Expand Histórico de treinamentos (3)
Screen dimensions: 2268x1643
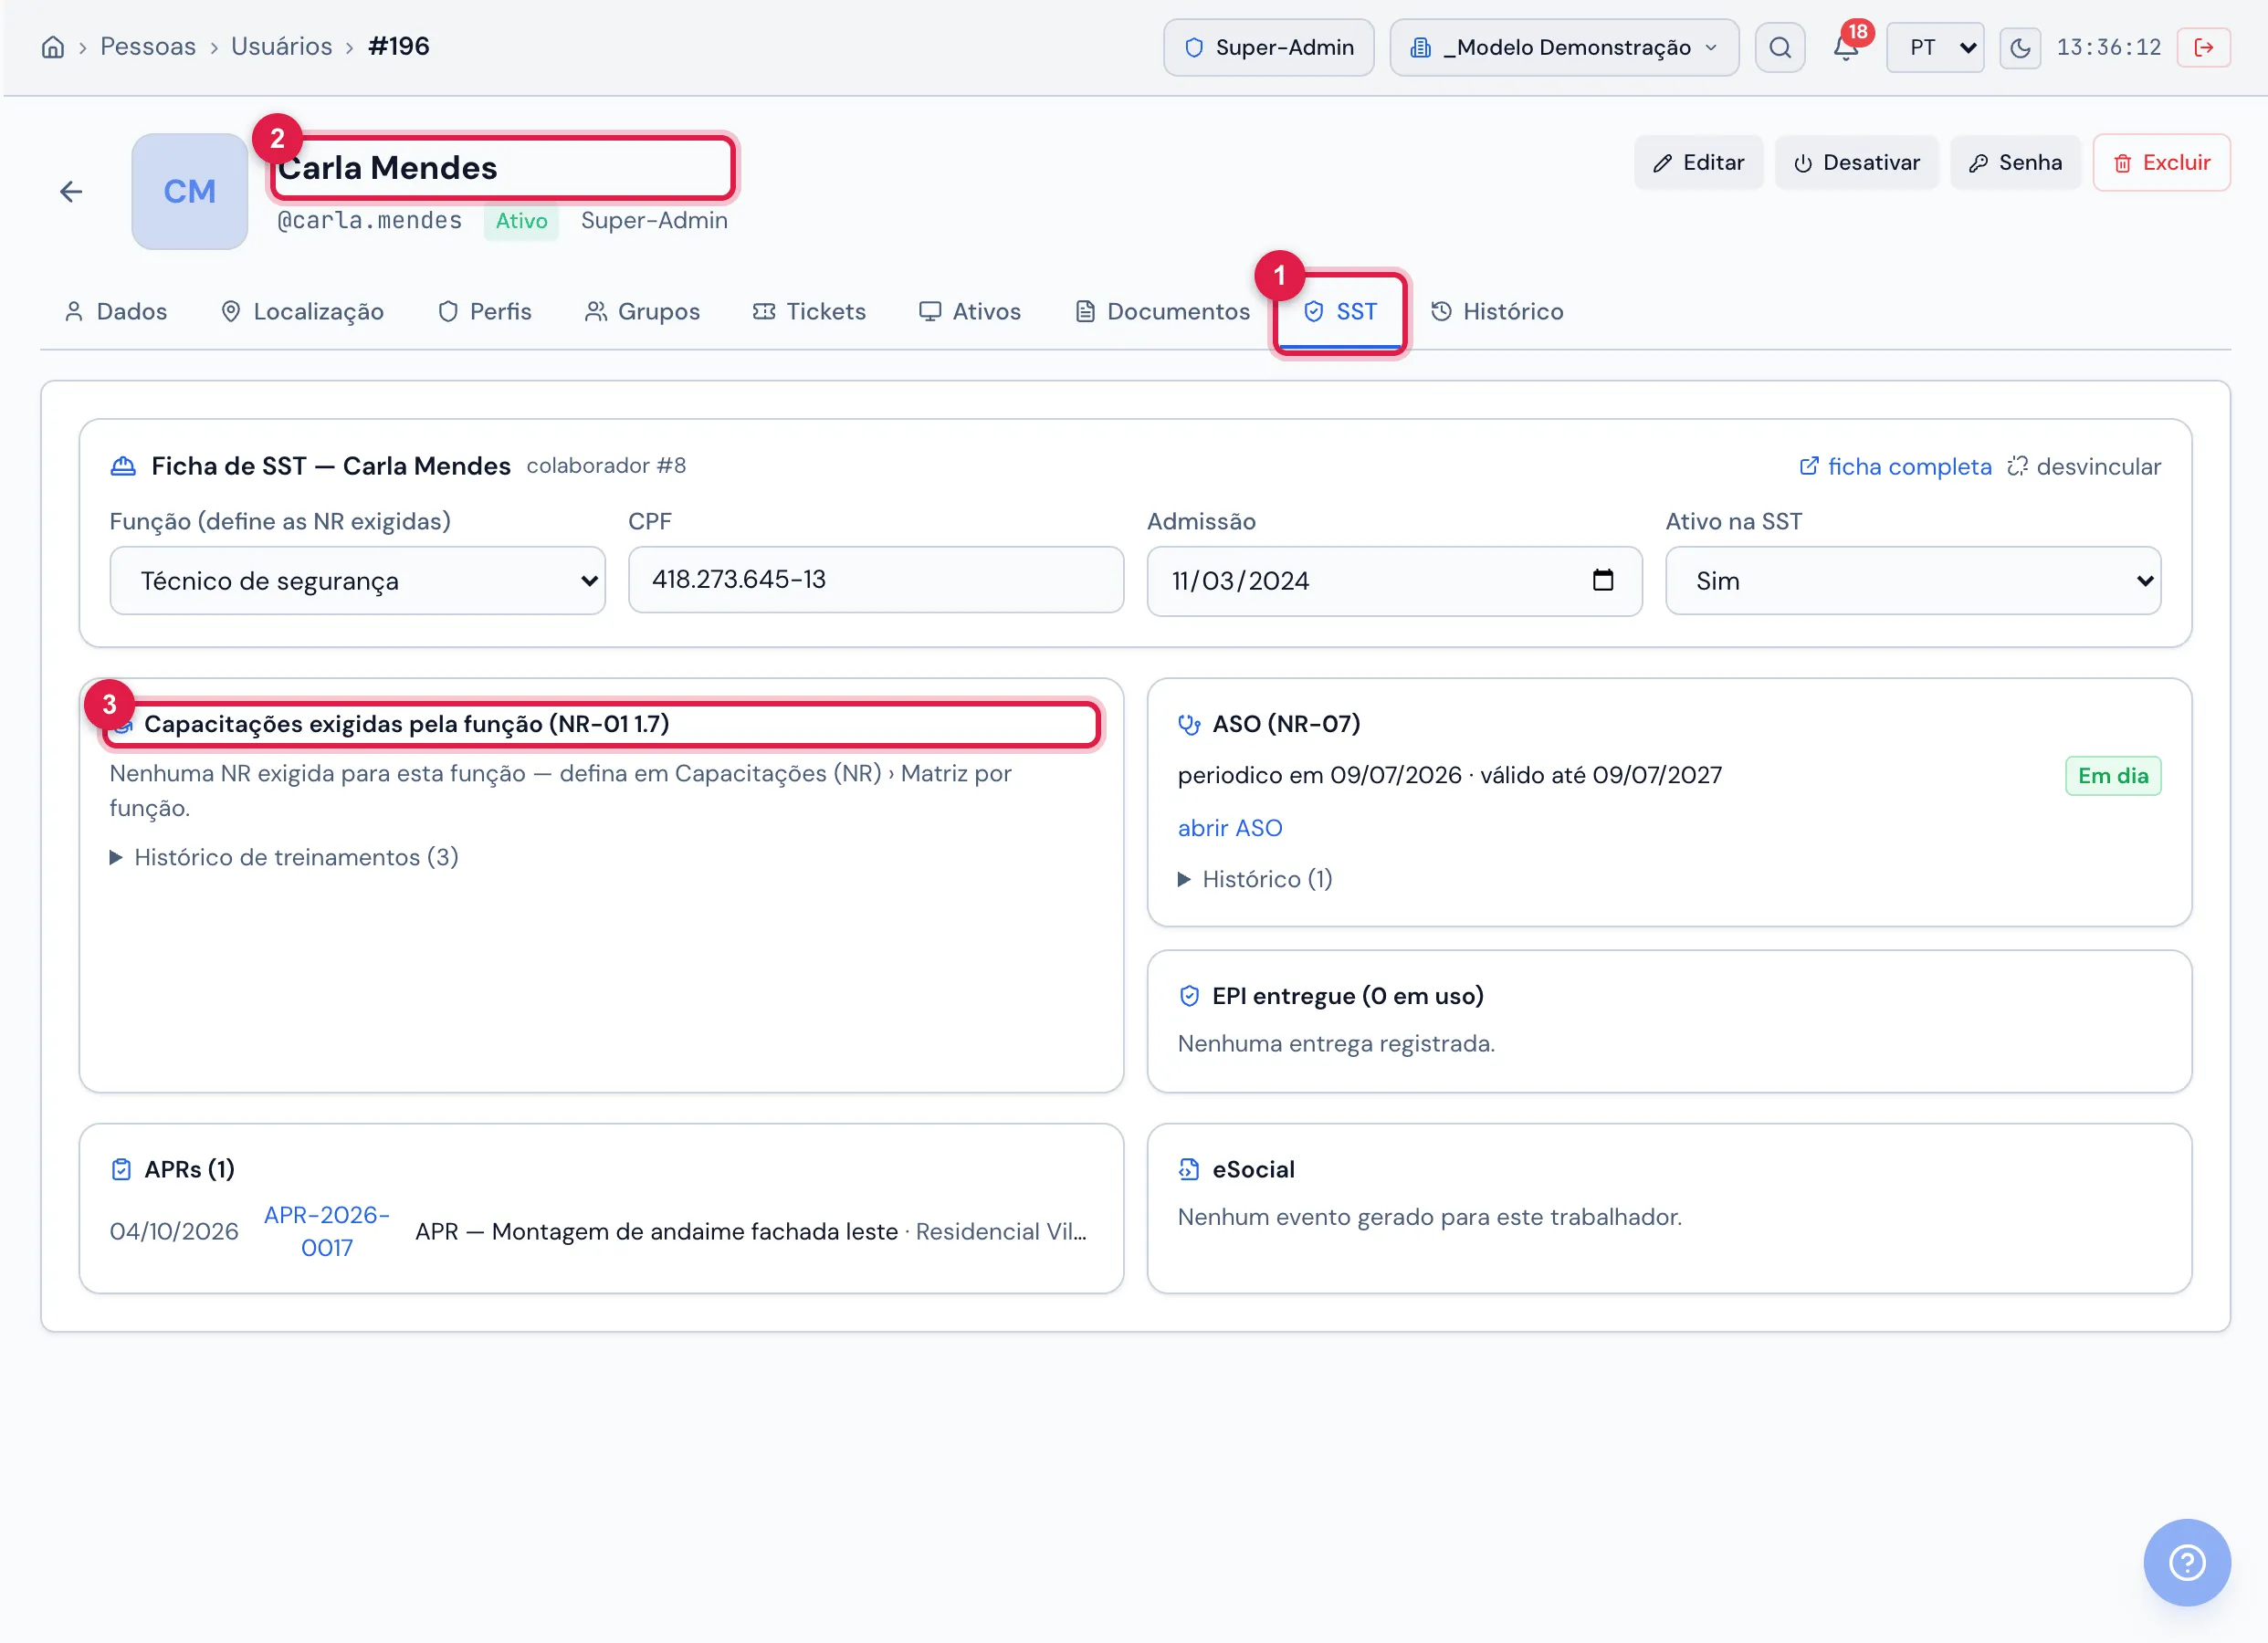pos(284,857)
